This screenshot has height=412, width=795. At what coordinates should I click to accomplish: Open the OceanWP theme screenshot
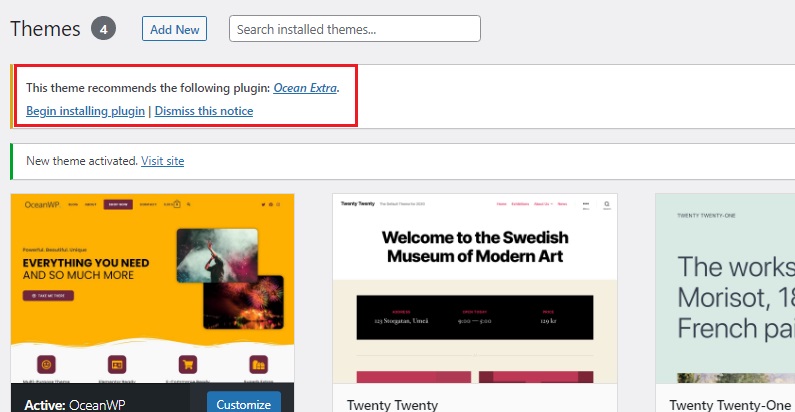click(153, 288)
